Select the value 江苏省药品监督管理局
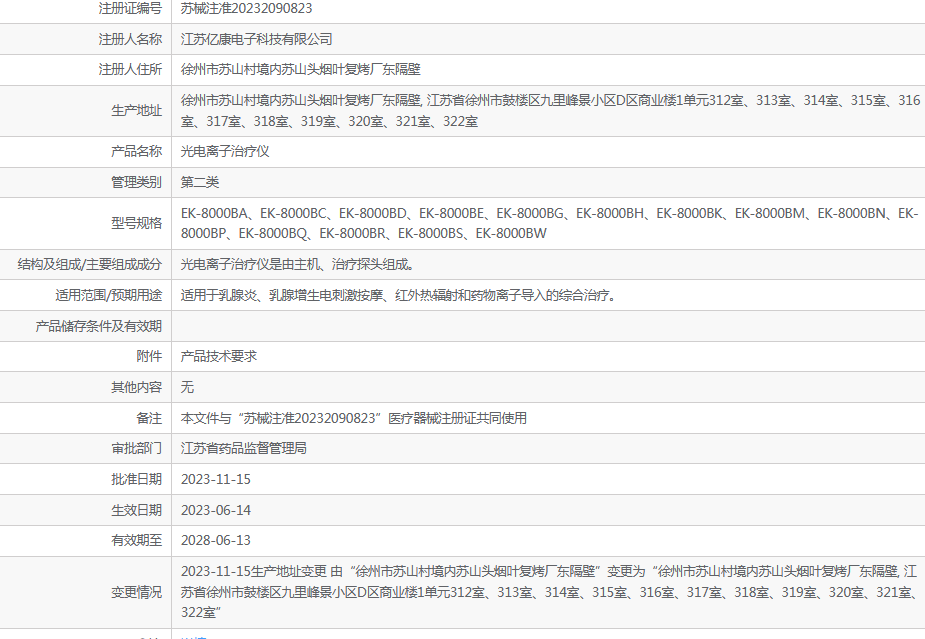The height and width of the screenshot is (639, 925). (244, 448)
